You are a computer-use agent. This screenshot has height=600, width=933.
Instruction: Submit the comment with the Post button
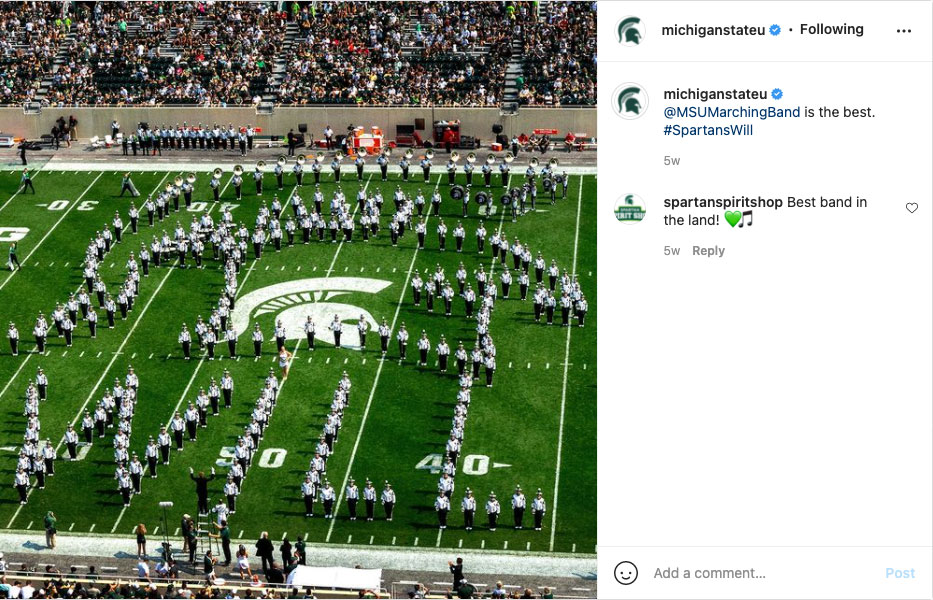click(x=900, y=573)
